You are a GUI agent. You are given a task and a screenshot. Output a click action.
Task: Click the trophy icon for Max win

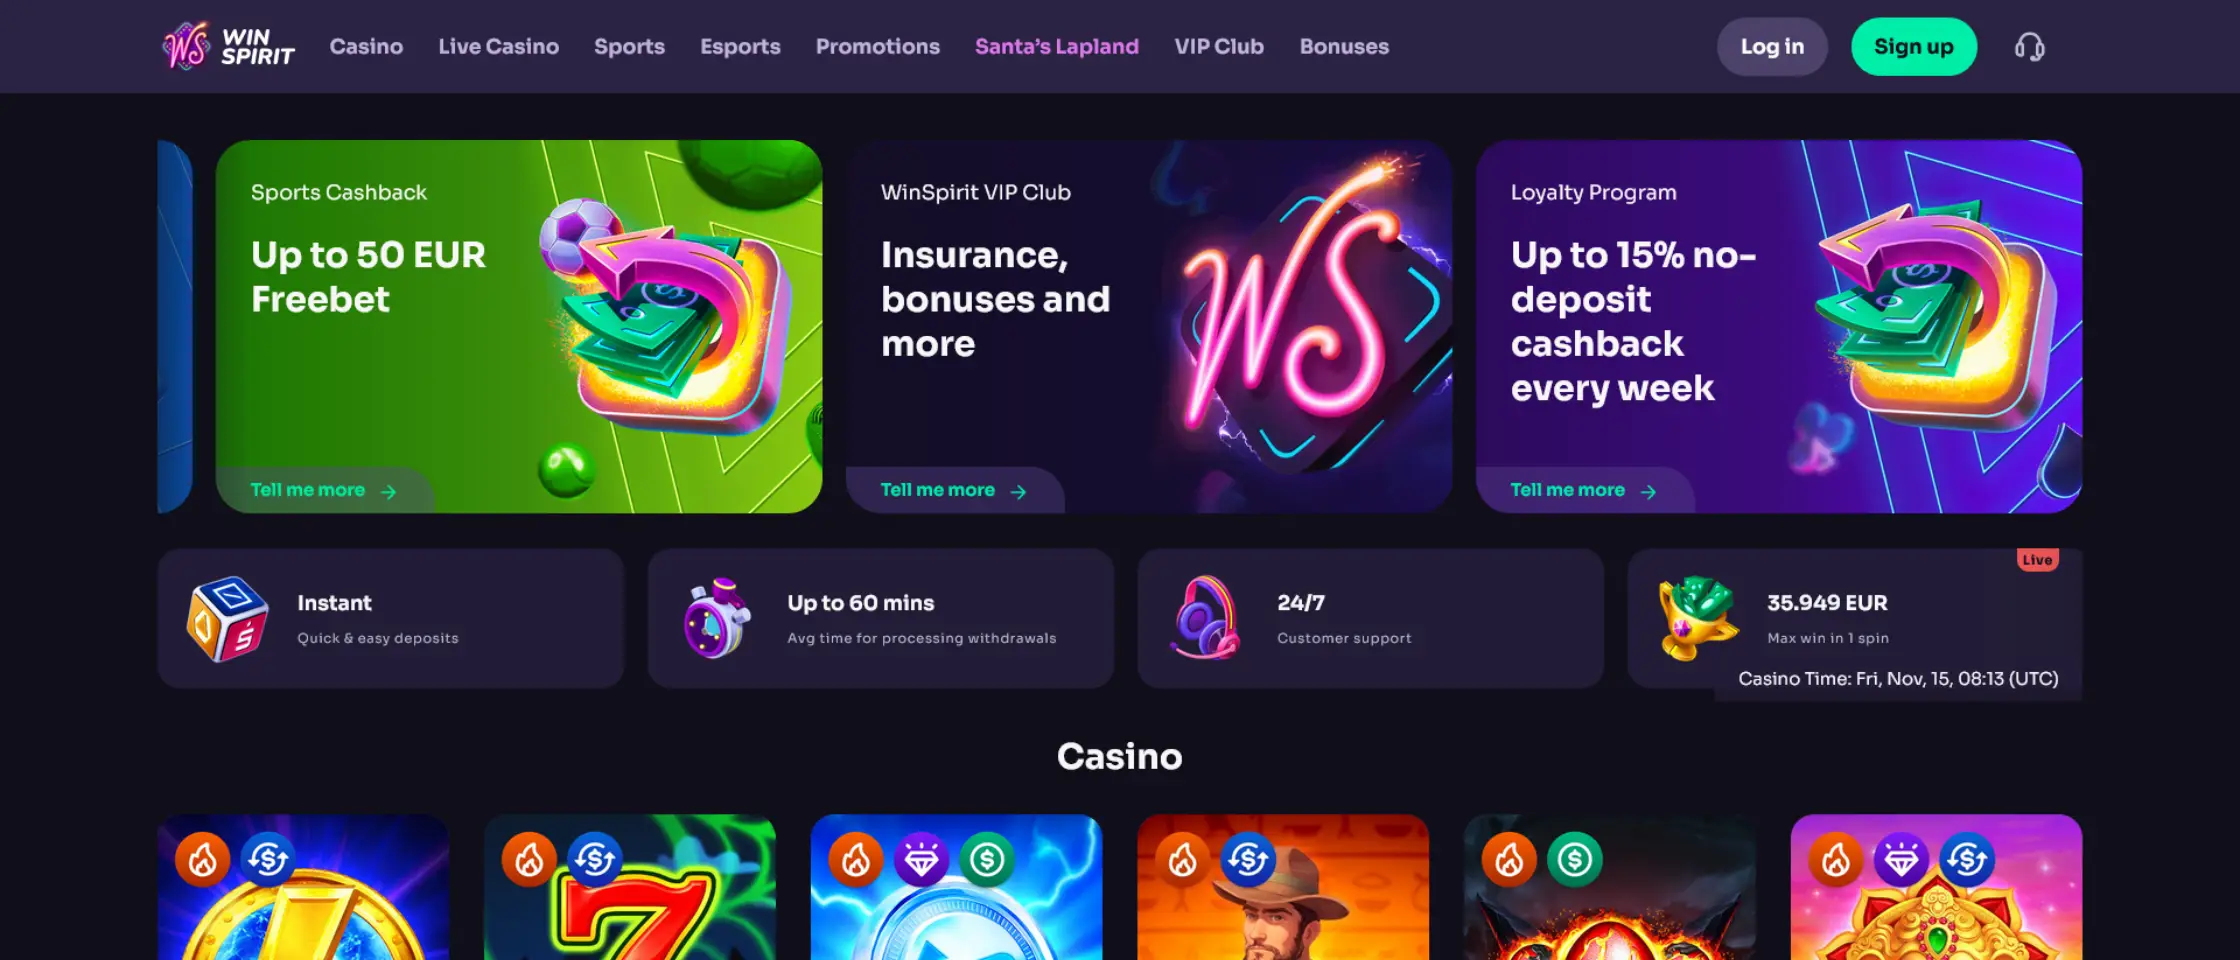1696,618
